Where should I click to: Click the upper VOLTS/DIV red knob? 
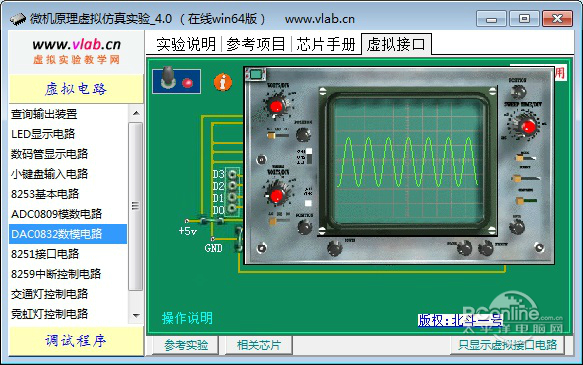point(276,106)
